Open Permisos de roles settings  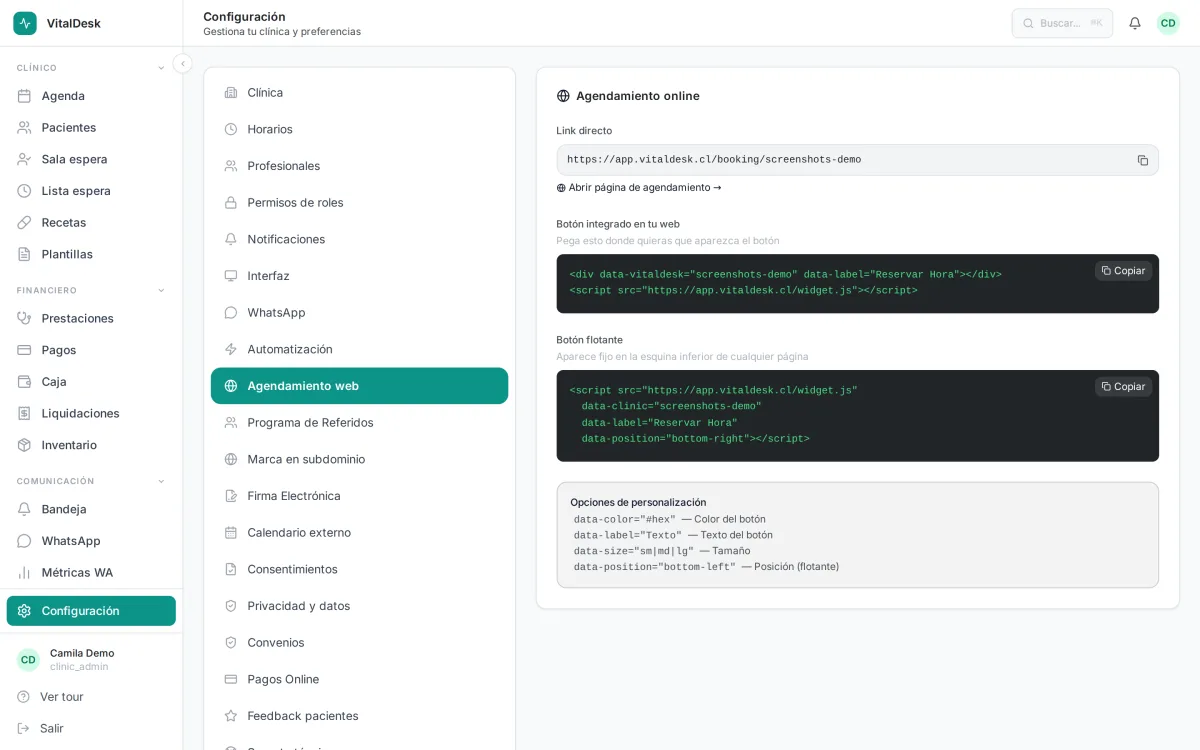click(359, 202)
